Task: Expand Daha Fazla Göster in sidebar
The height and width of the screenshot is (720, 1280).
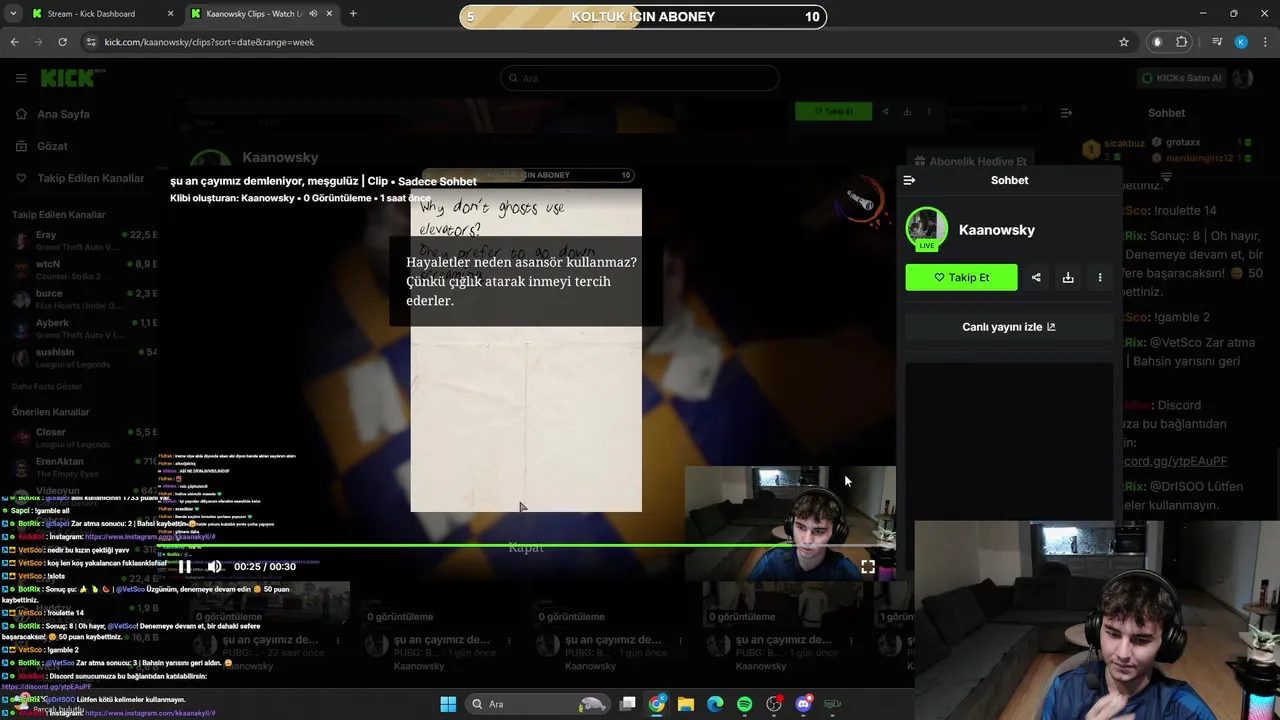Action: coord(47,386)
